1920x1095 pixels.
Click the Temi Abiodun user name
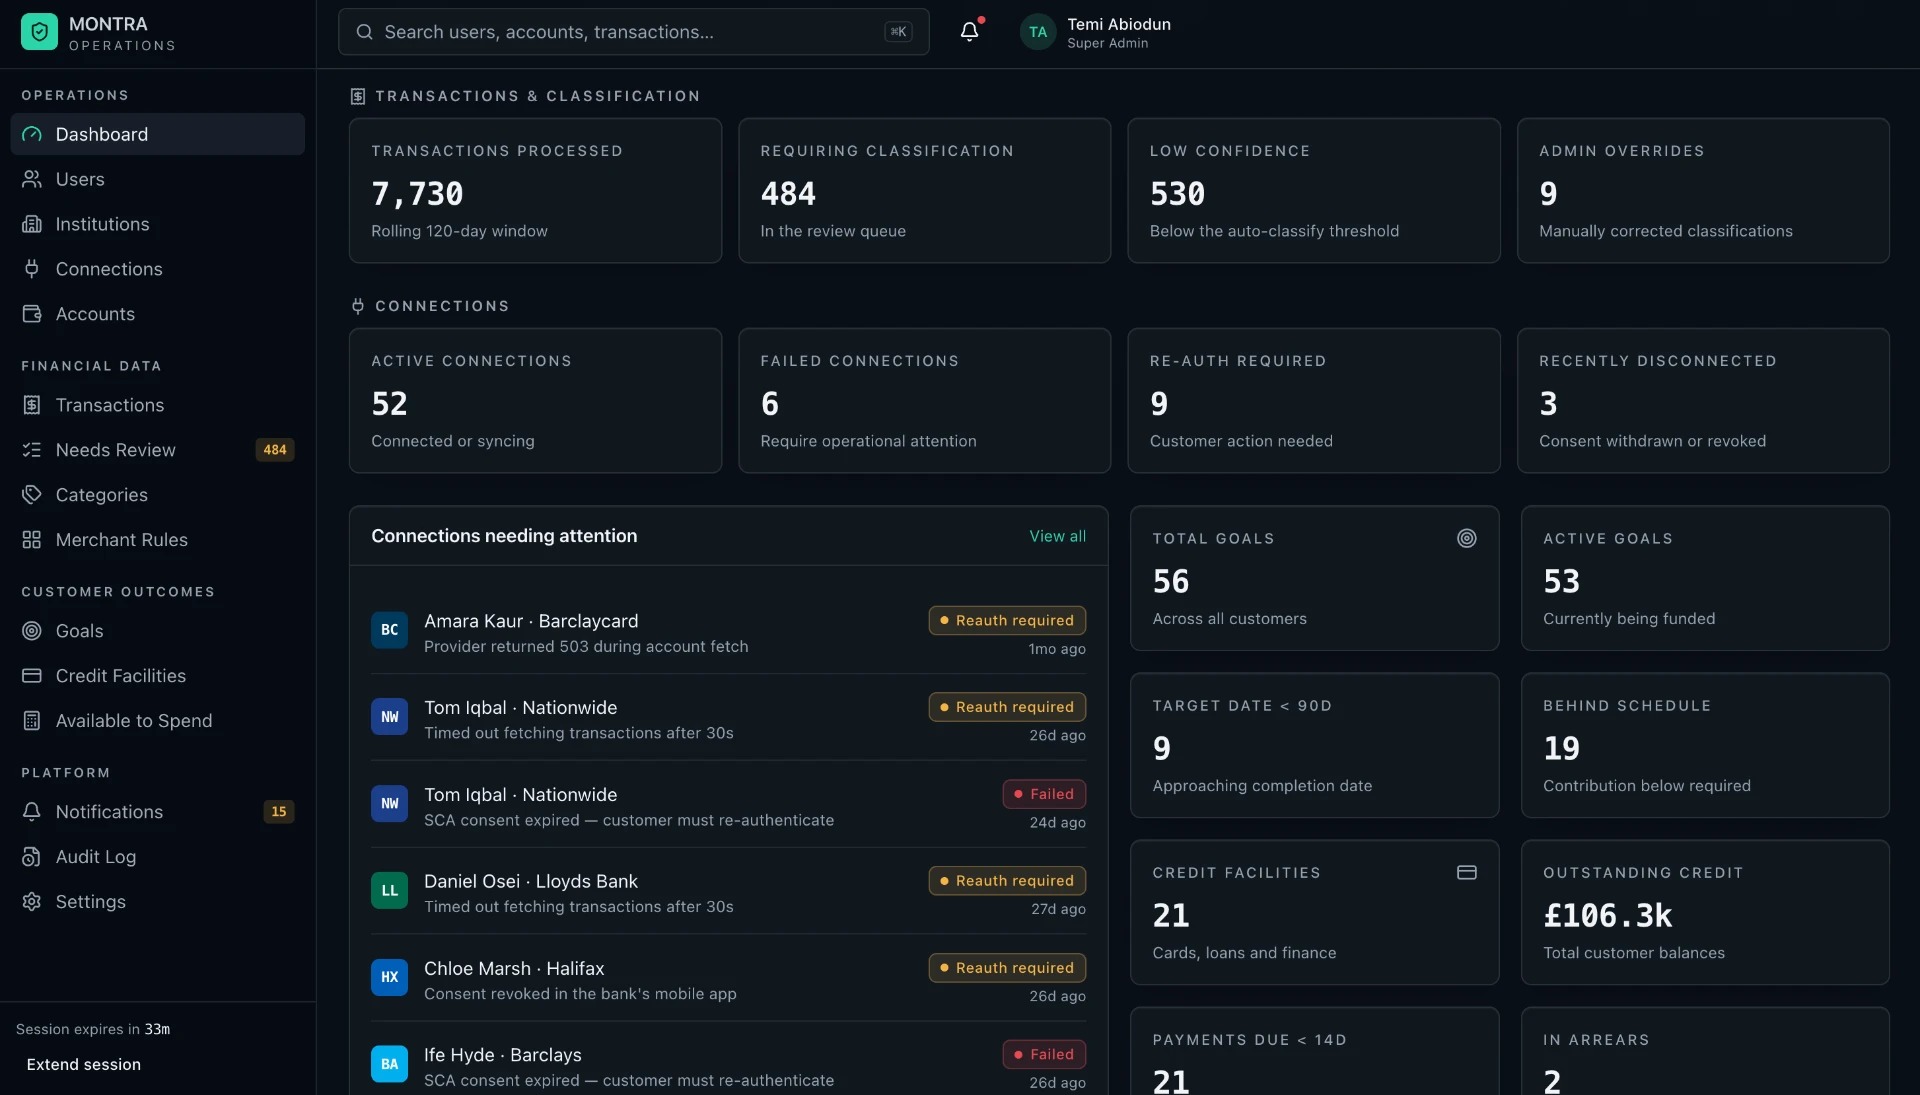(x=1119, y=24)
